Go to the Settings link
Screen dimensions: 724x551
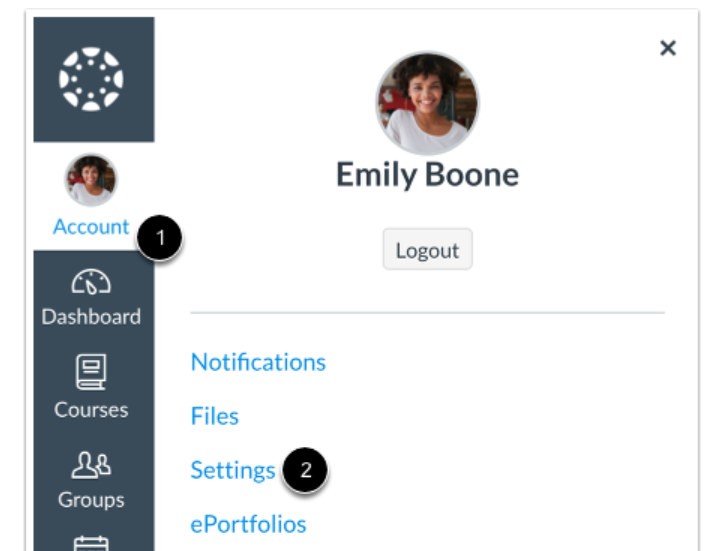[x=233, y=470]
